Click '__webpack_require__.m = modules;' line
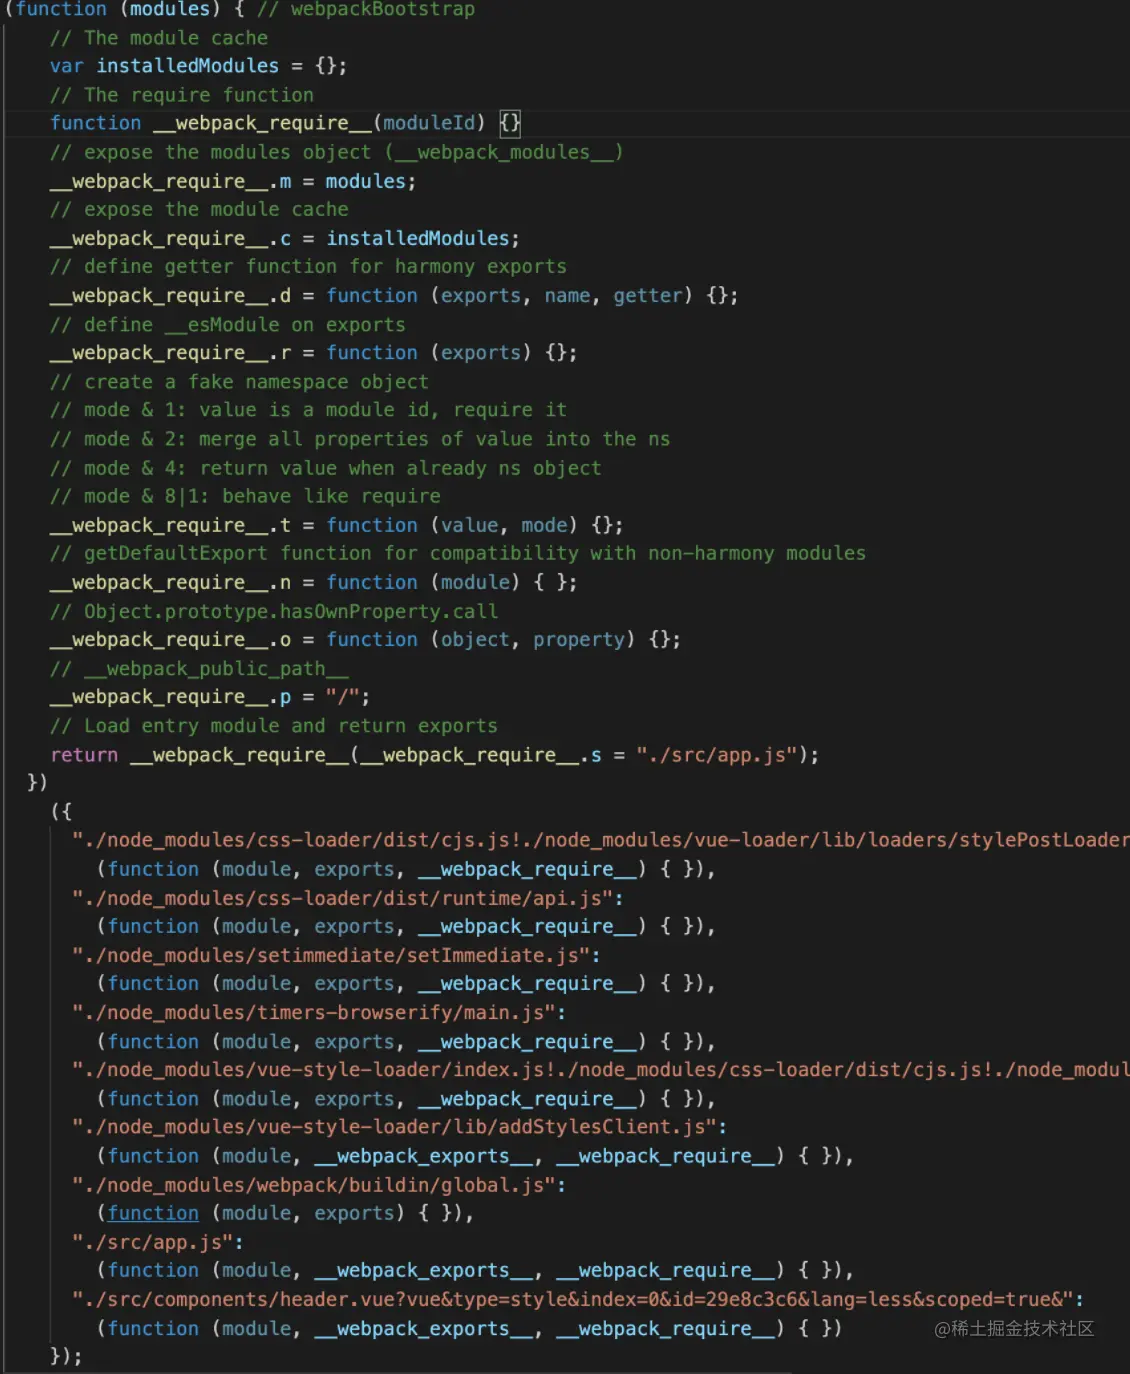1130x1374 pixels. (x=233, y=182)
